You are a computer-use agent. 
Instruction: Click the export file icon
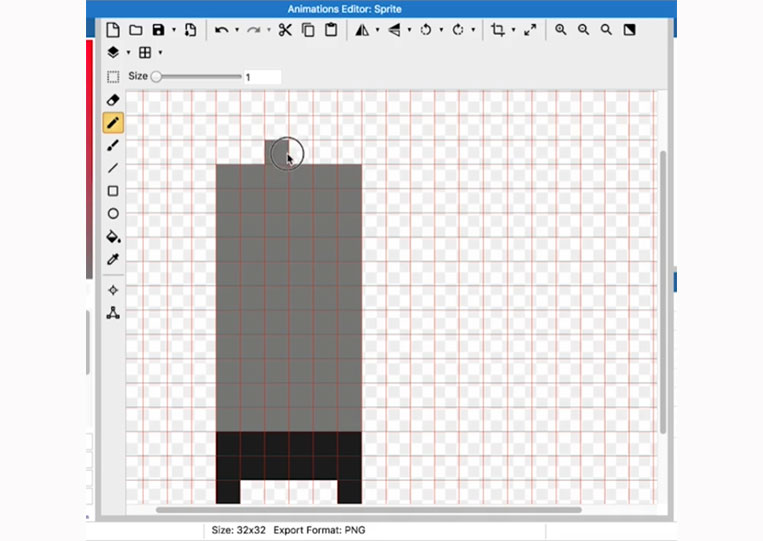[x=190, y=30]
